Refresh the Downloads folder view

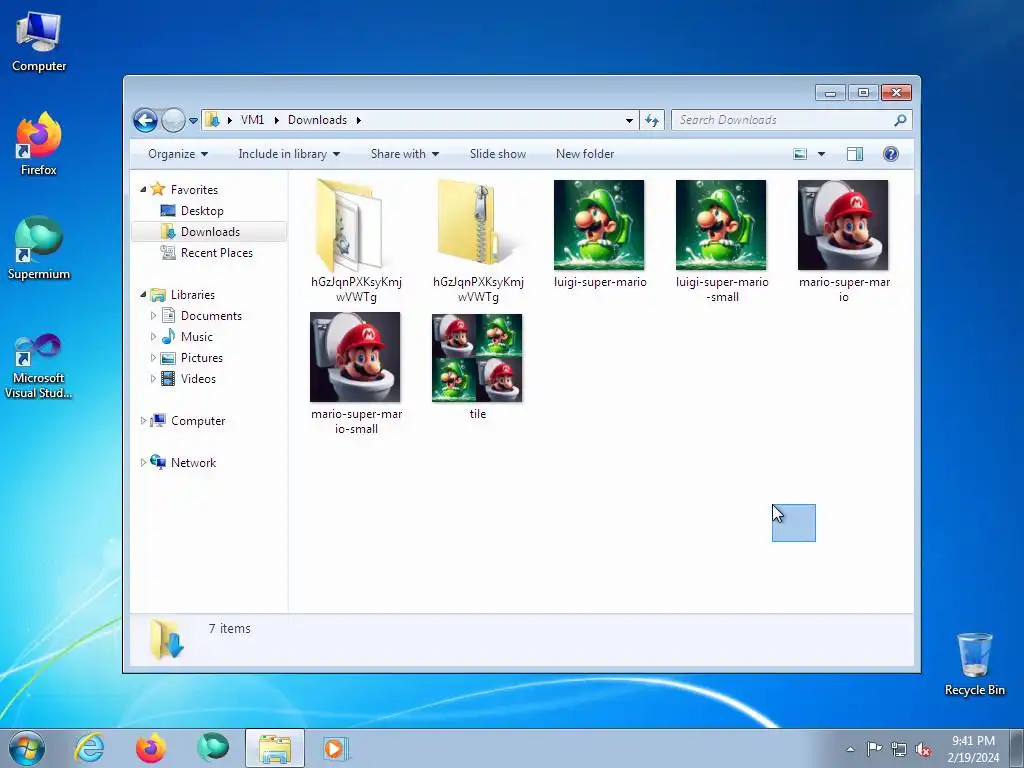pos(652,120)
